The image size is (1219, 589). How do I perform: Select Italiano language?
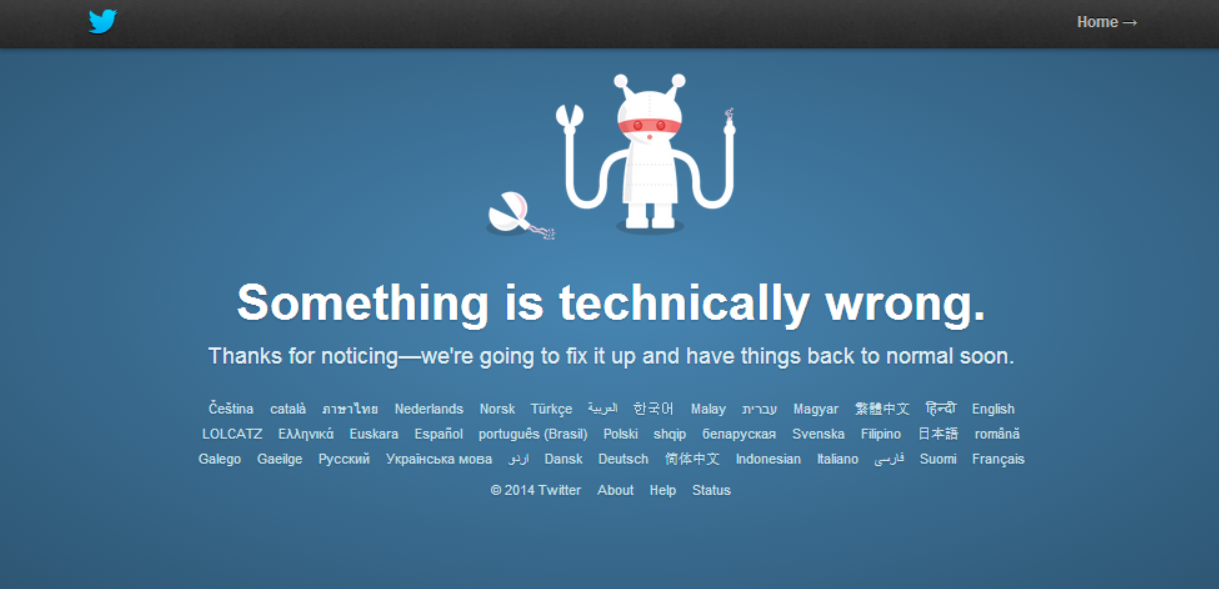(837, 459)
